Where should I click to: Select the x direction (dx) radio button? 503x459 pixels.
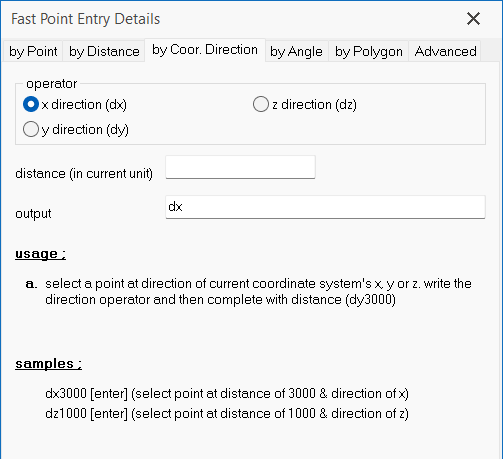[x=31, y=104]
